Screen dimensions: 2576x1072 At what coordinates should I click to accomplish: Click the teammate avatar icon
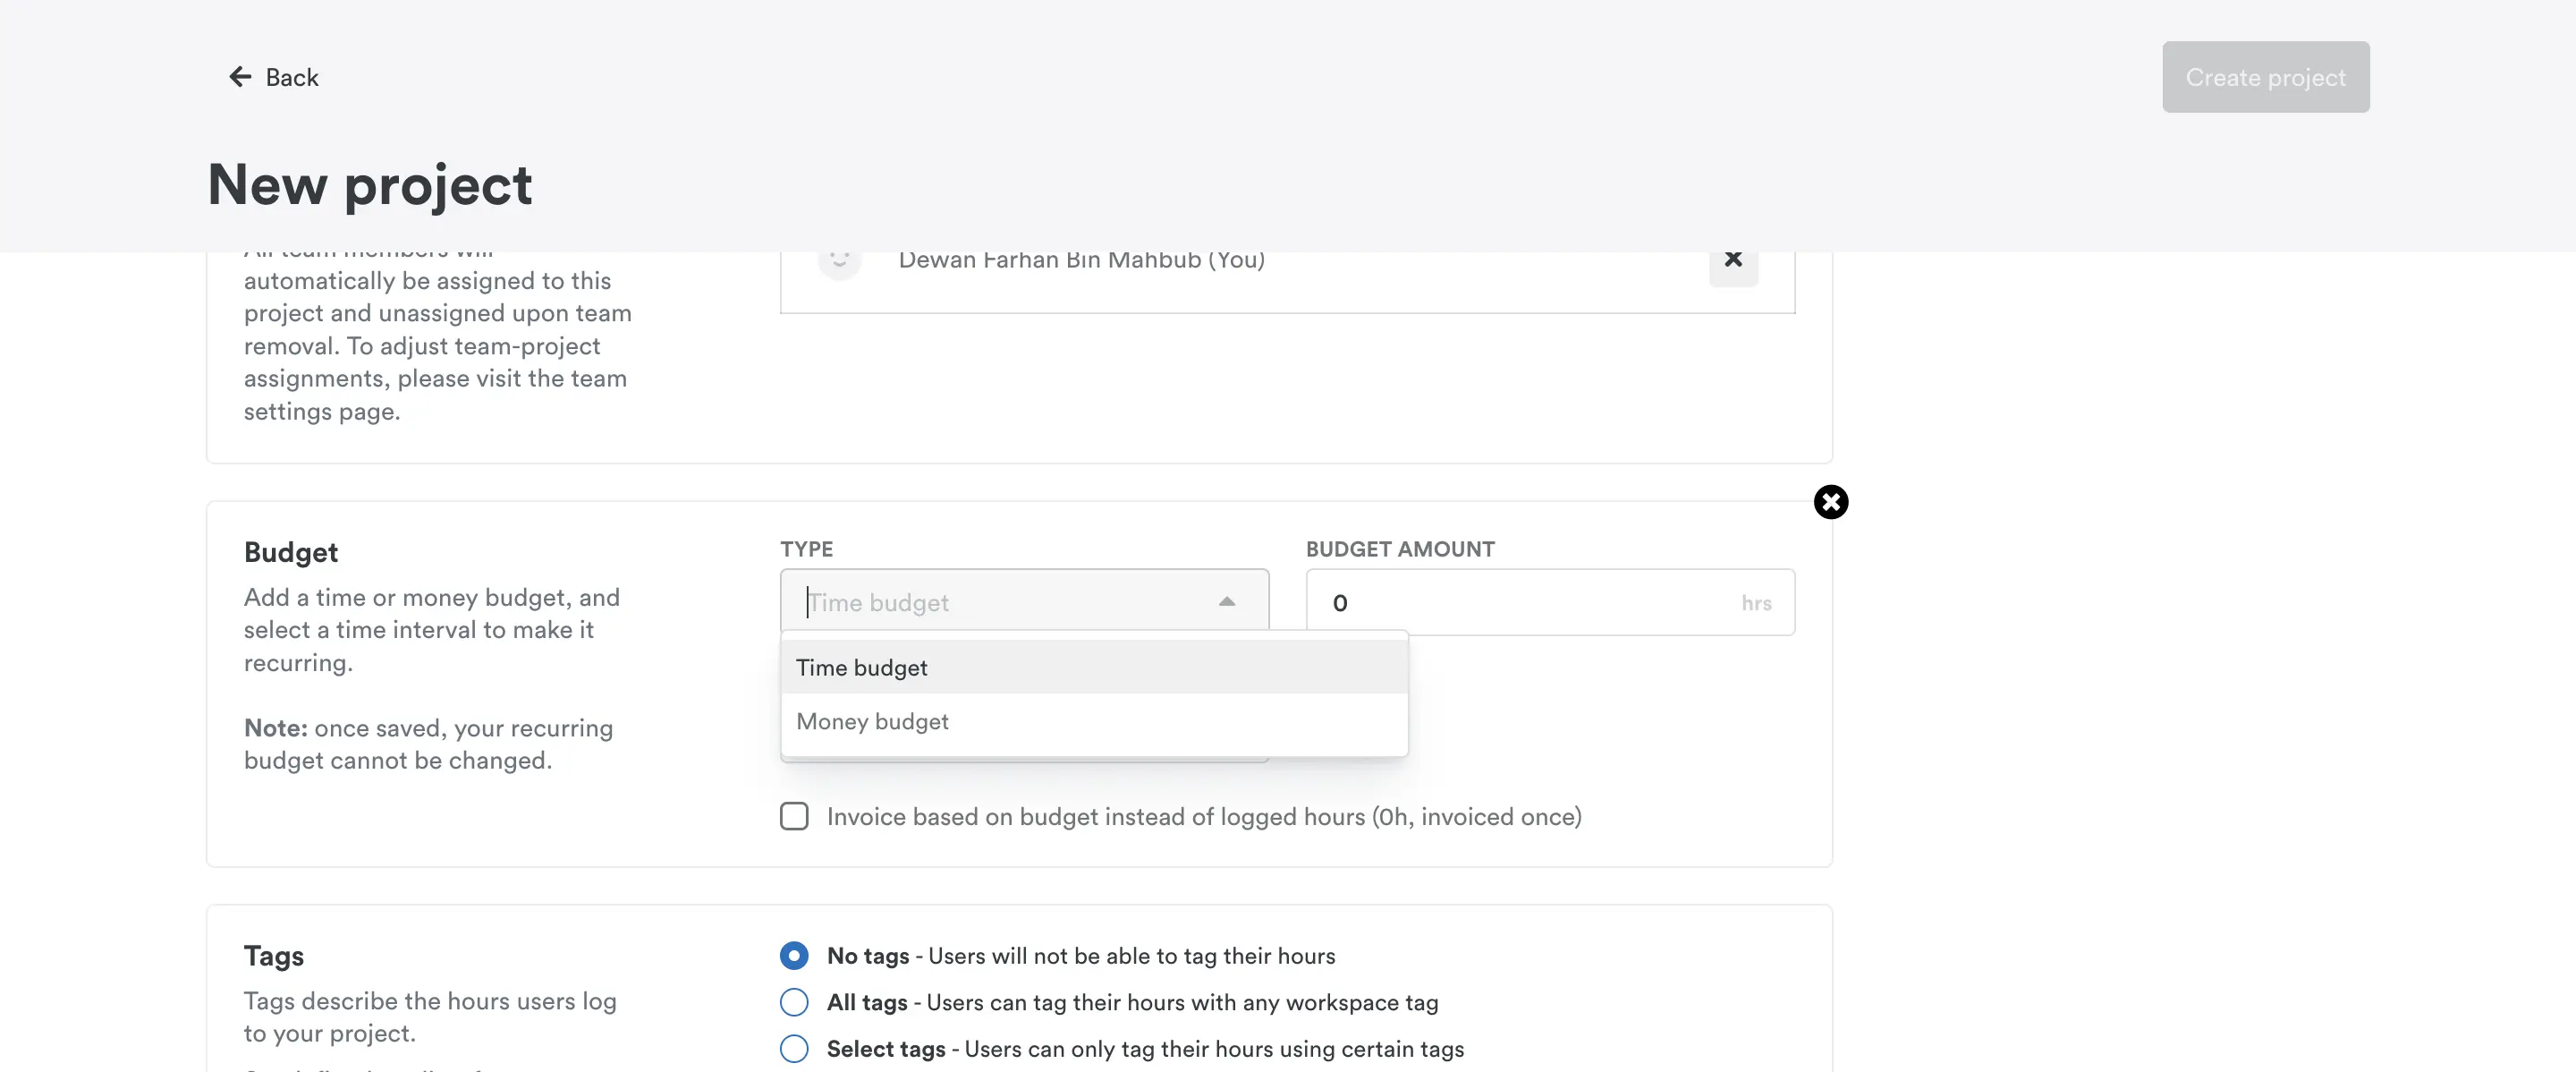839,260
